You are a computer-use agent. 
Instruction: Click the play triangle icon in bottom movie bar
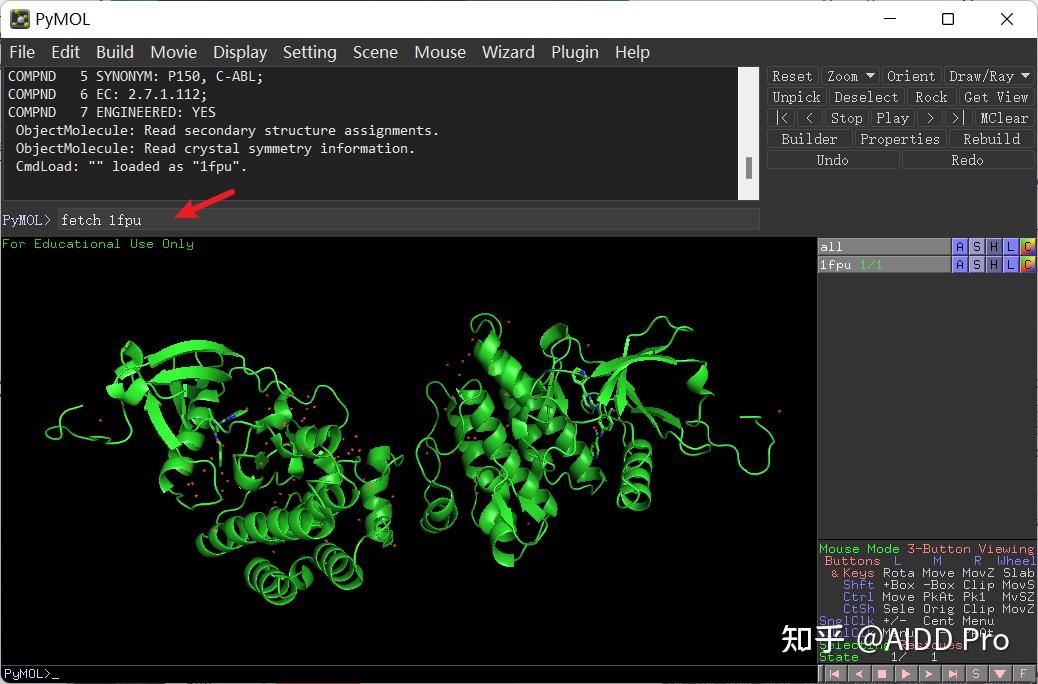[907, 674]
